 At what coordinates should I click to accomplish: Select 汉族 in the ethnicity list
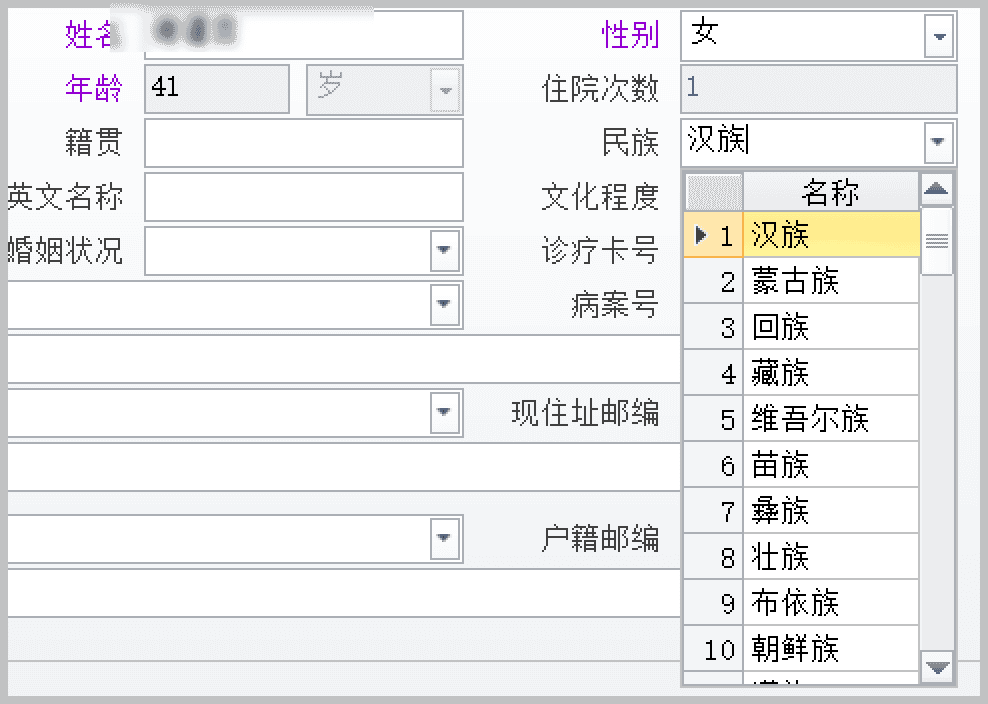(x=831, y=234)
